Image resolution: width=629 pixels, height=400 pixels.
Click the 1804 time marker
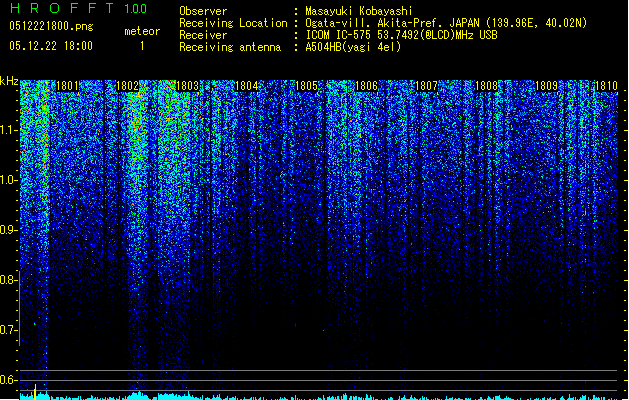[x=246, y=86]
